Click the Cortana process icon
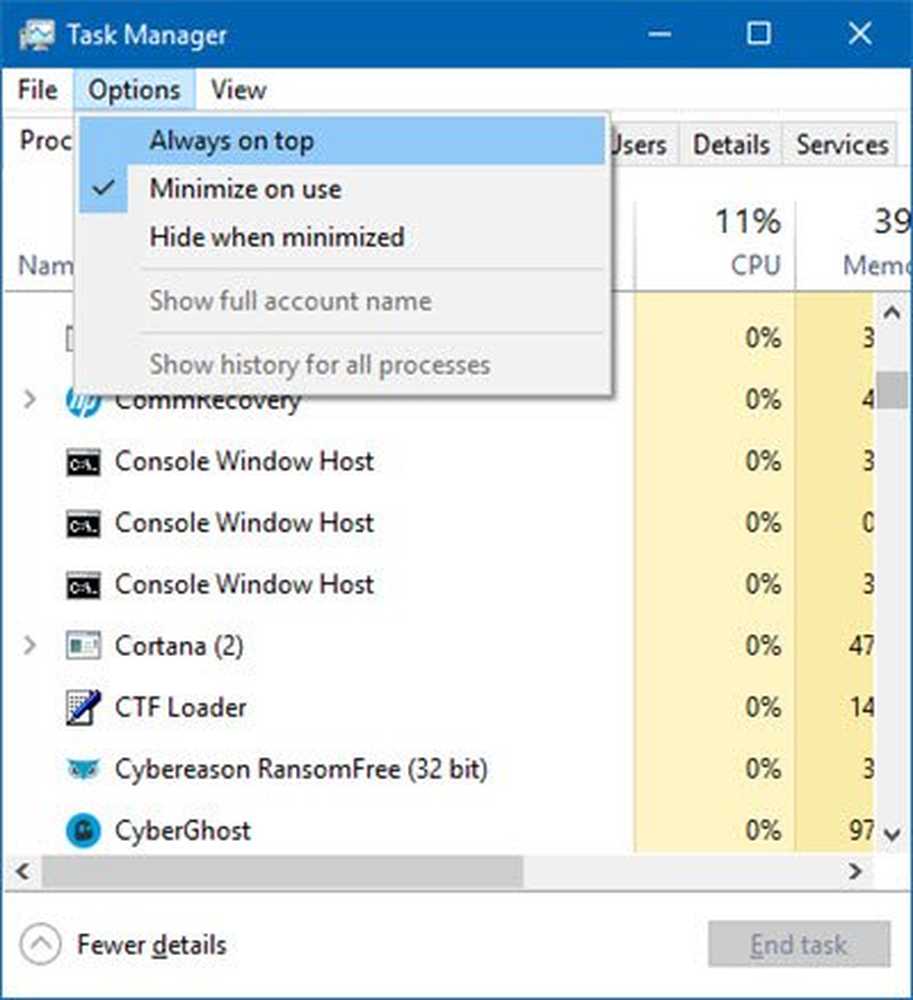The image size is (913, 1000). coord(83,646)
